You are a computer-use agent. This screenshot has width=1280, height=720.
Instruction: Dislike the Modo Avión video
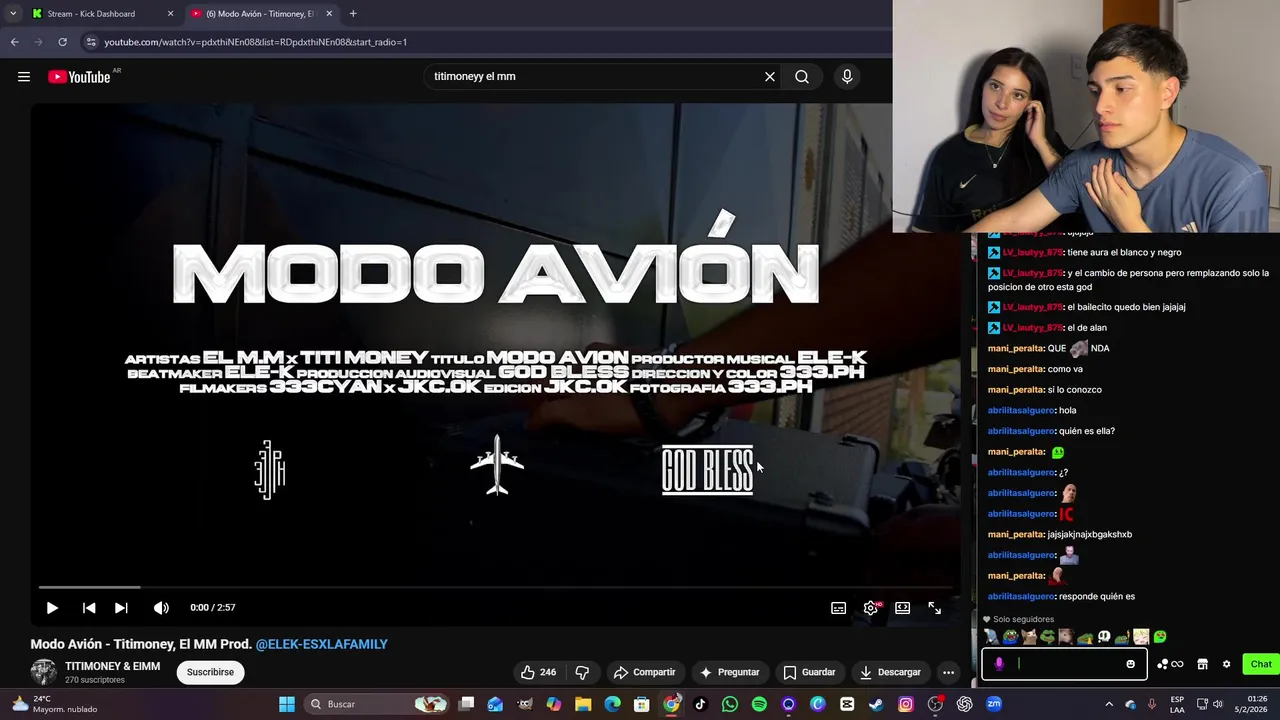[x=582, y=672]
